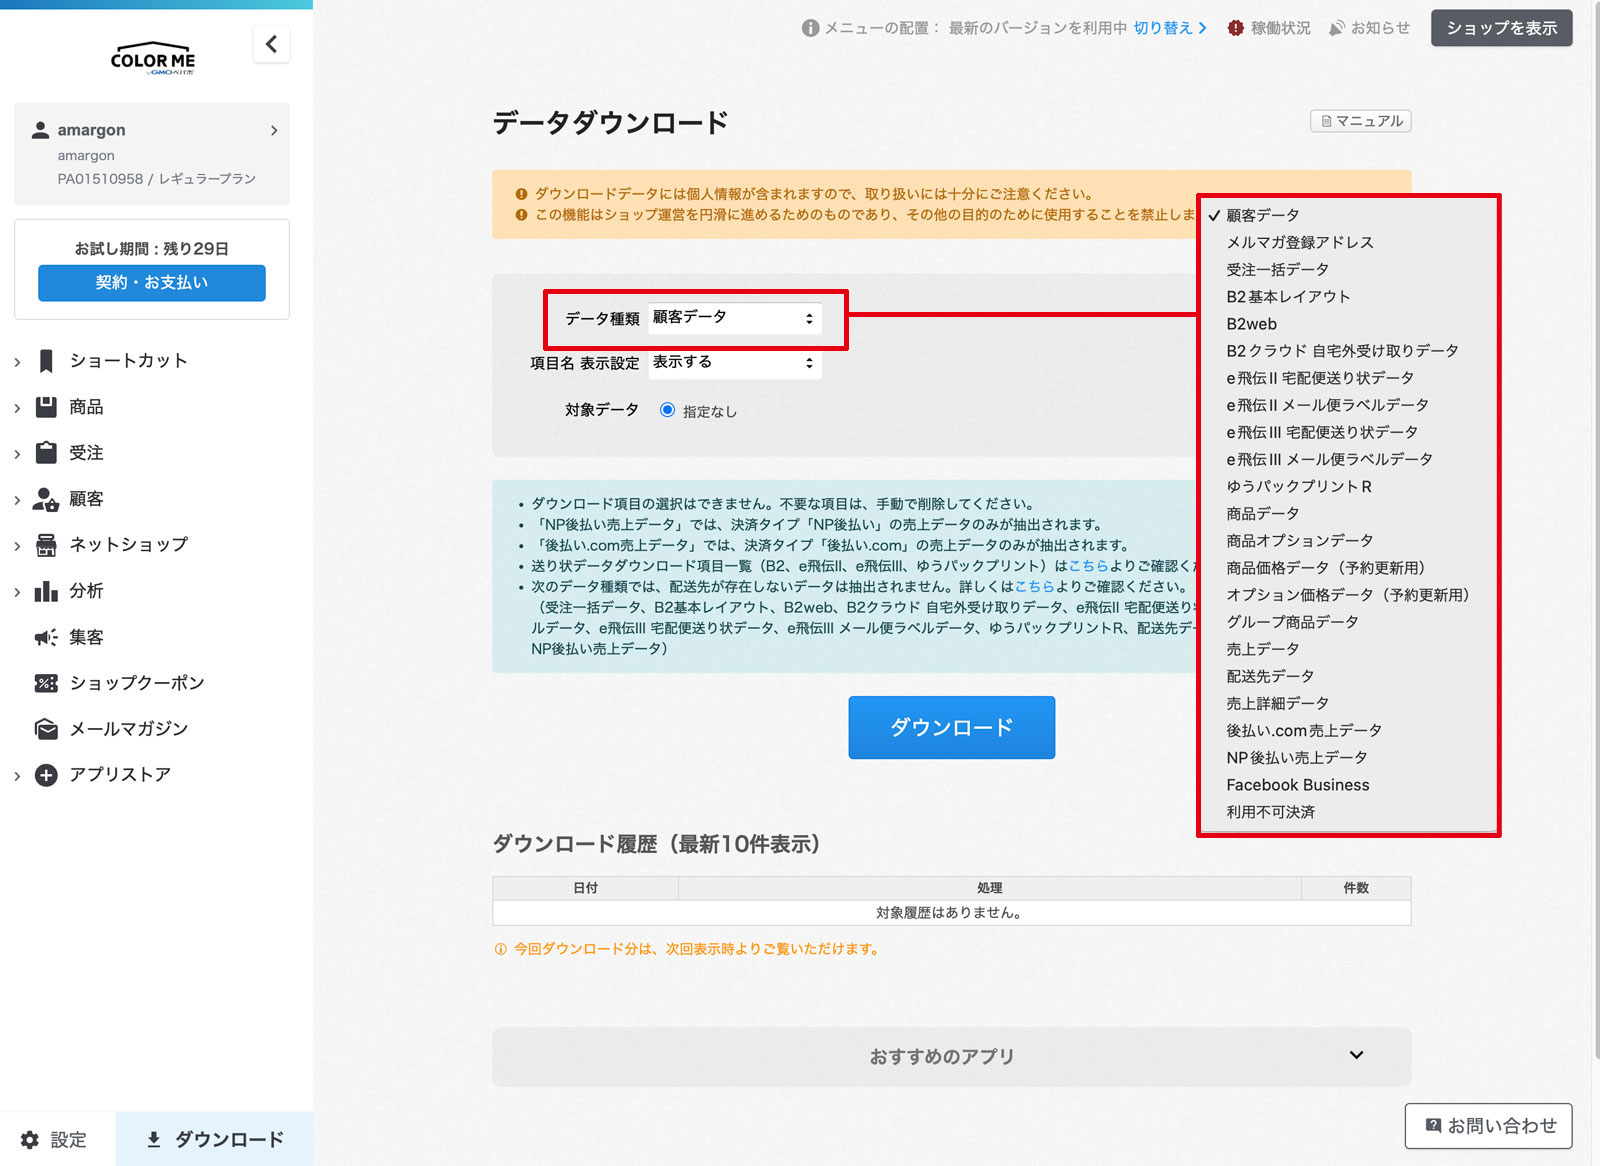
Task: Select the 指定なし radio button
Action: pos(667,410)
